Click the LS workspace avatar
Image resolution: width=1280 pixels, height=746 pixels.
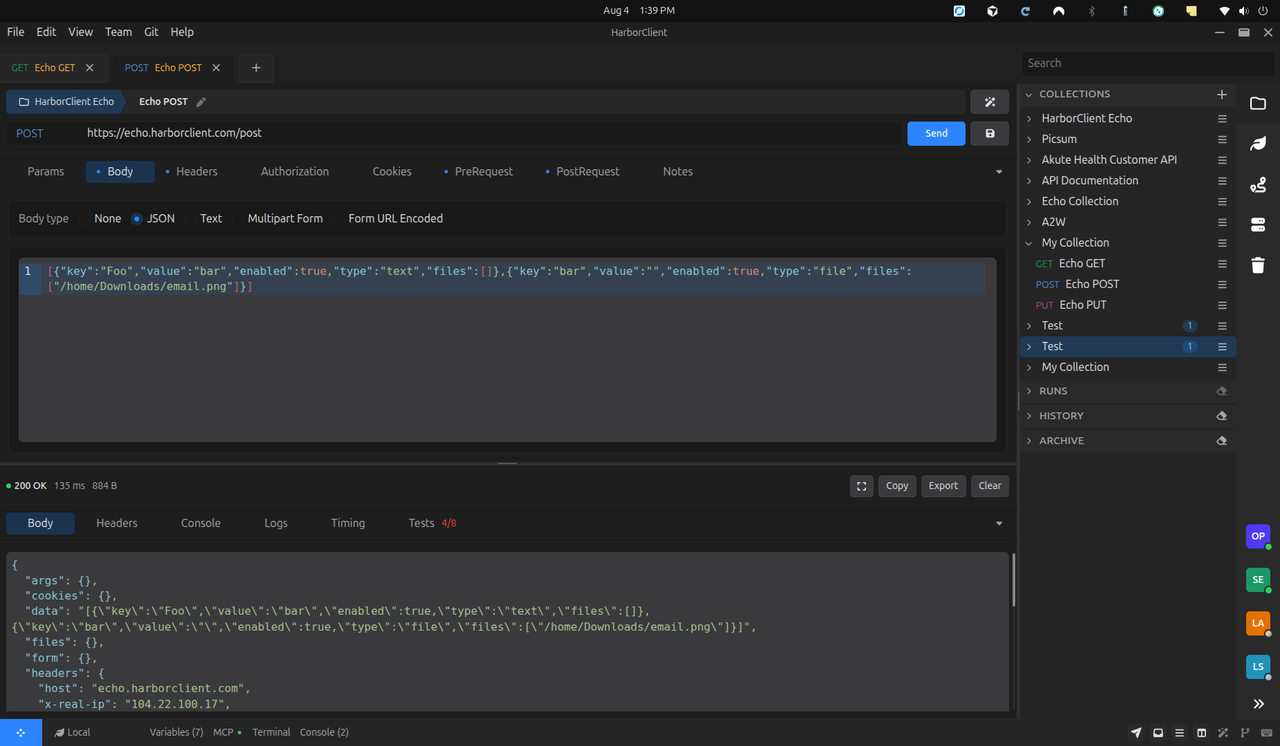point(1258,666)
